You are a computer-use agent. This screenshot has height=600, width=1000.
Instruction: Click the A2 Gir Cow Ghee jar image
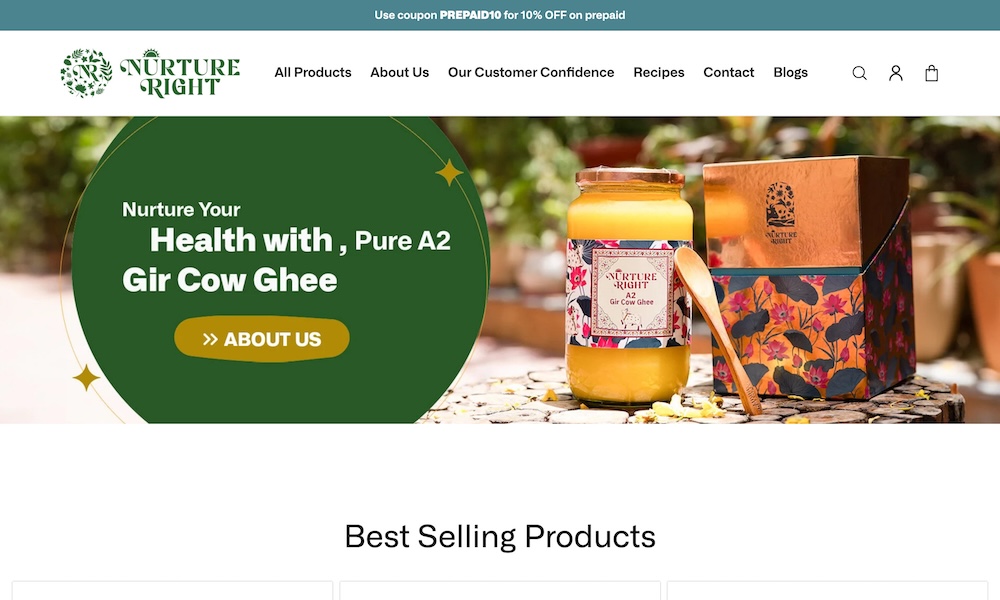click(628, 287)
